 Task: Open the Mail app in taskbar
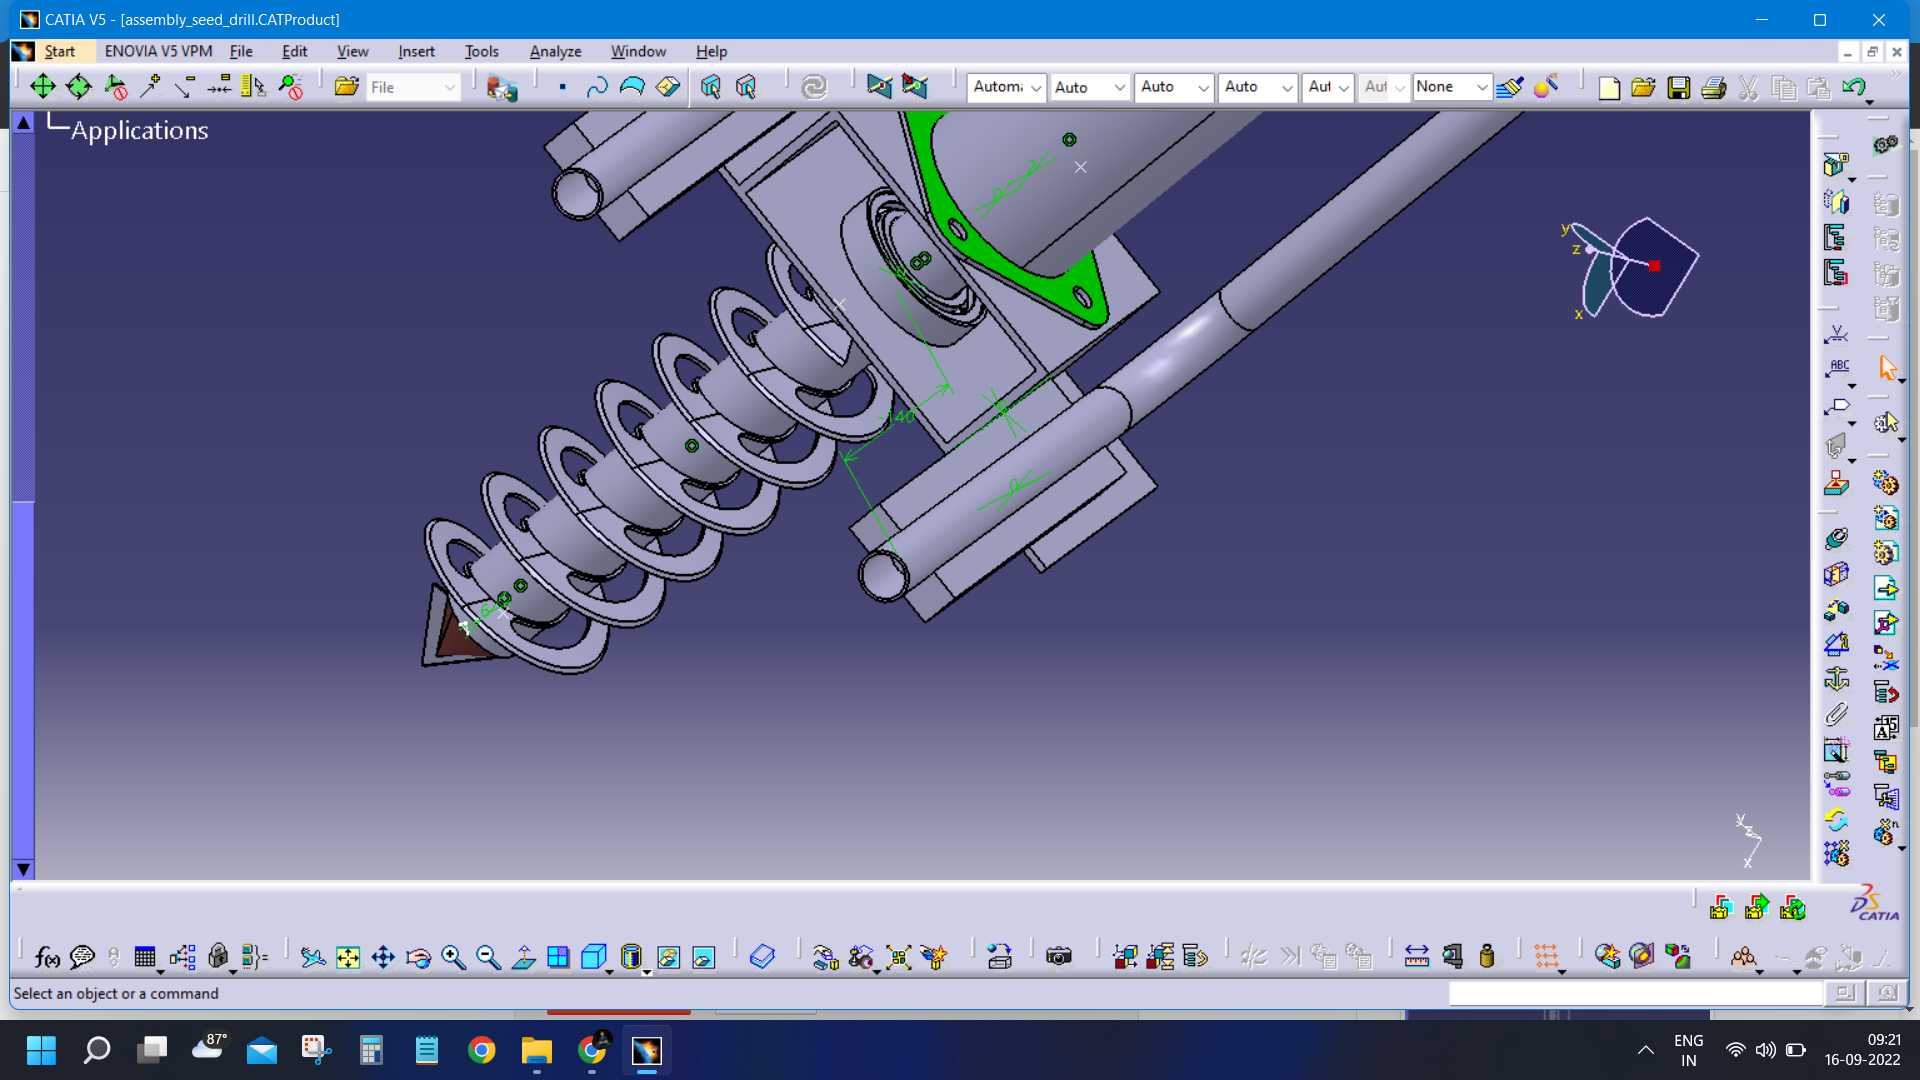[x=262, y=1050]
